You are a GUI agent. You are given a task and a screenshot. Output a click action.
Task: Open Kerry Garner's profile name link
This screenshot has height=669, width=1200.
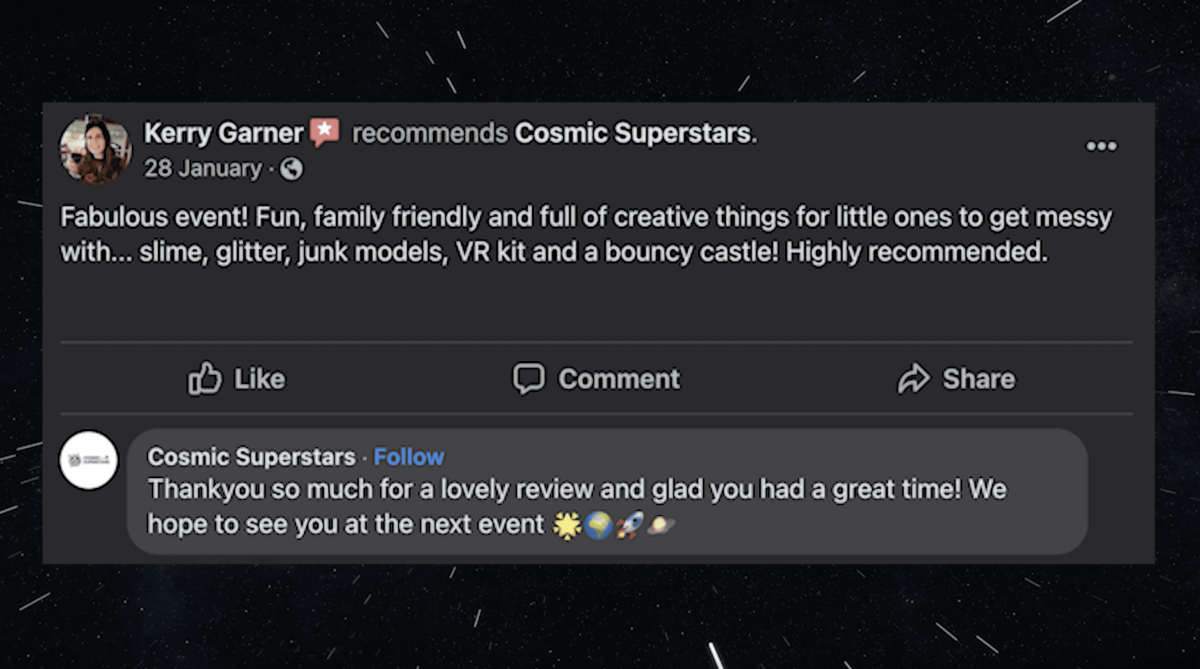[x=223, y=133]
